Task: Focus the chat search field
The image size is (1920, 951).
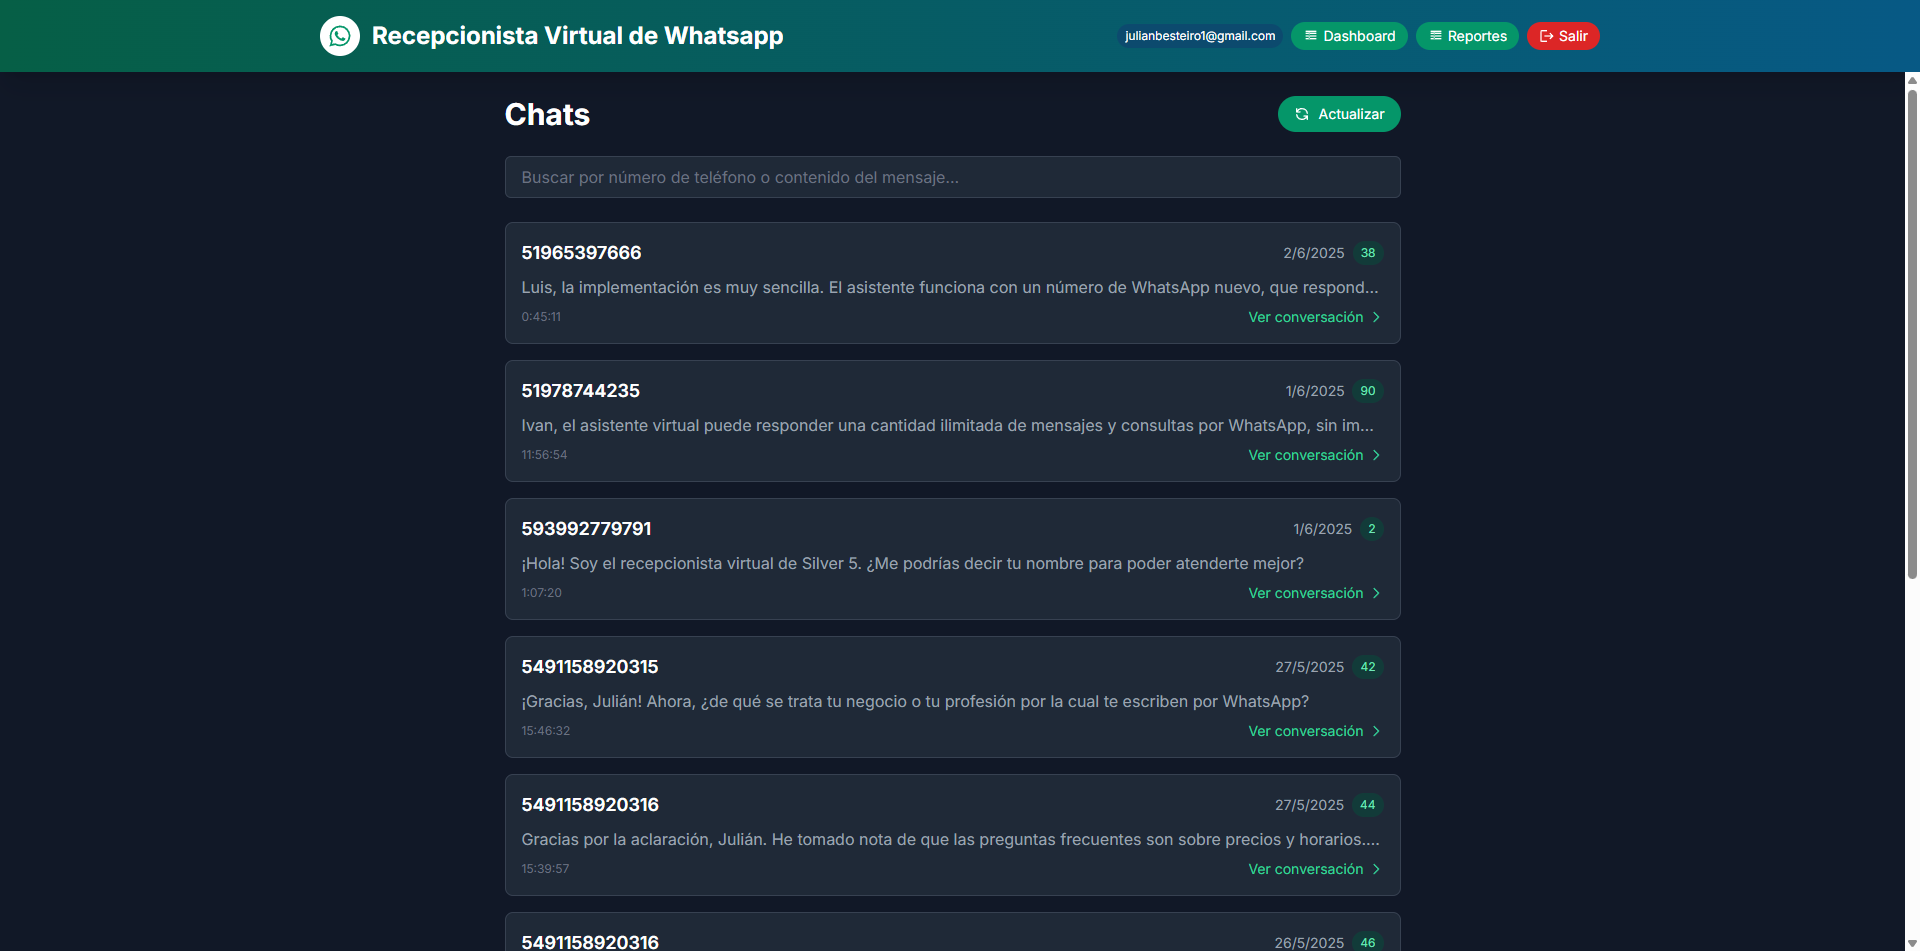Action: tap(952, 177)
